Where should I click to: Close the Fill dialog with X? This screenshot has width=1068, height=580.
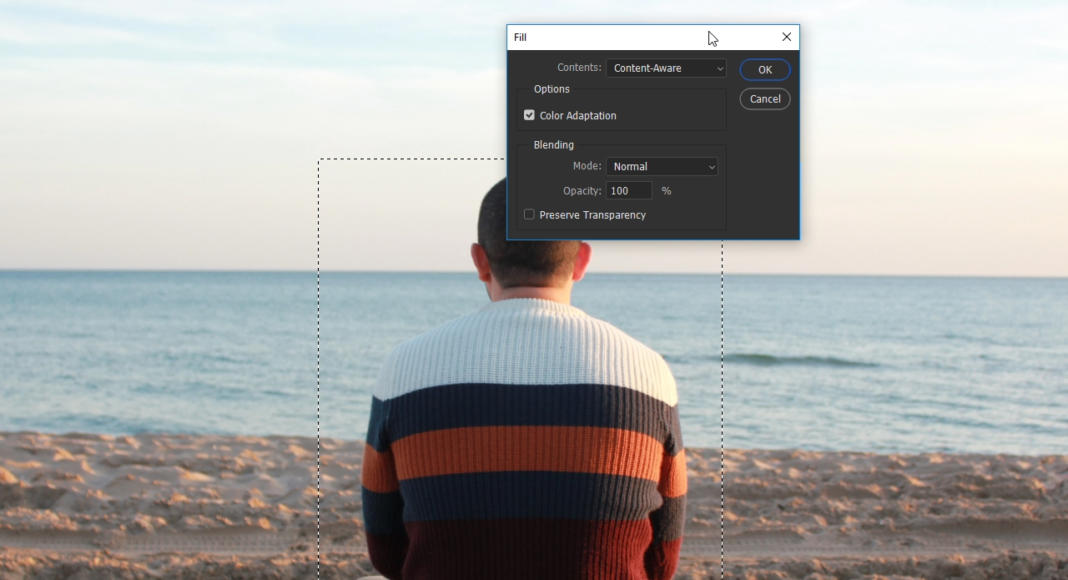786,37
